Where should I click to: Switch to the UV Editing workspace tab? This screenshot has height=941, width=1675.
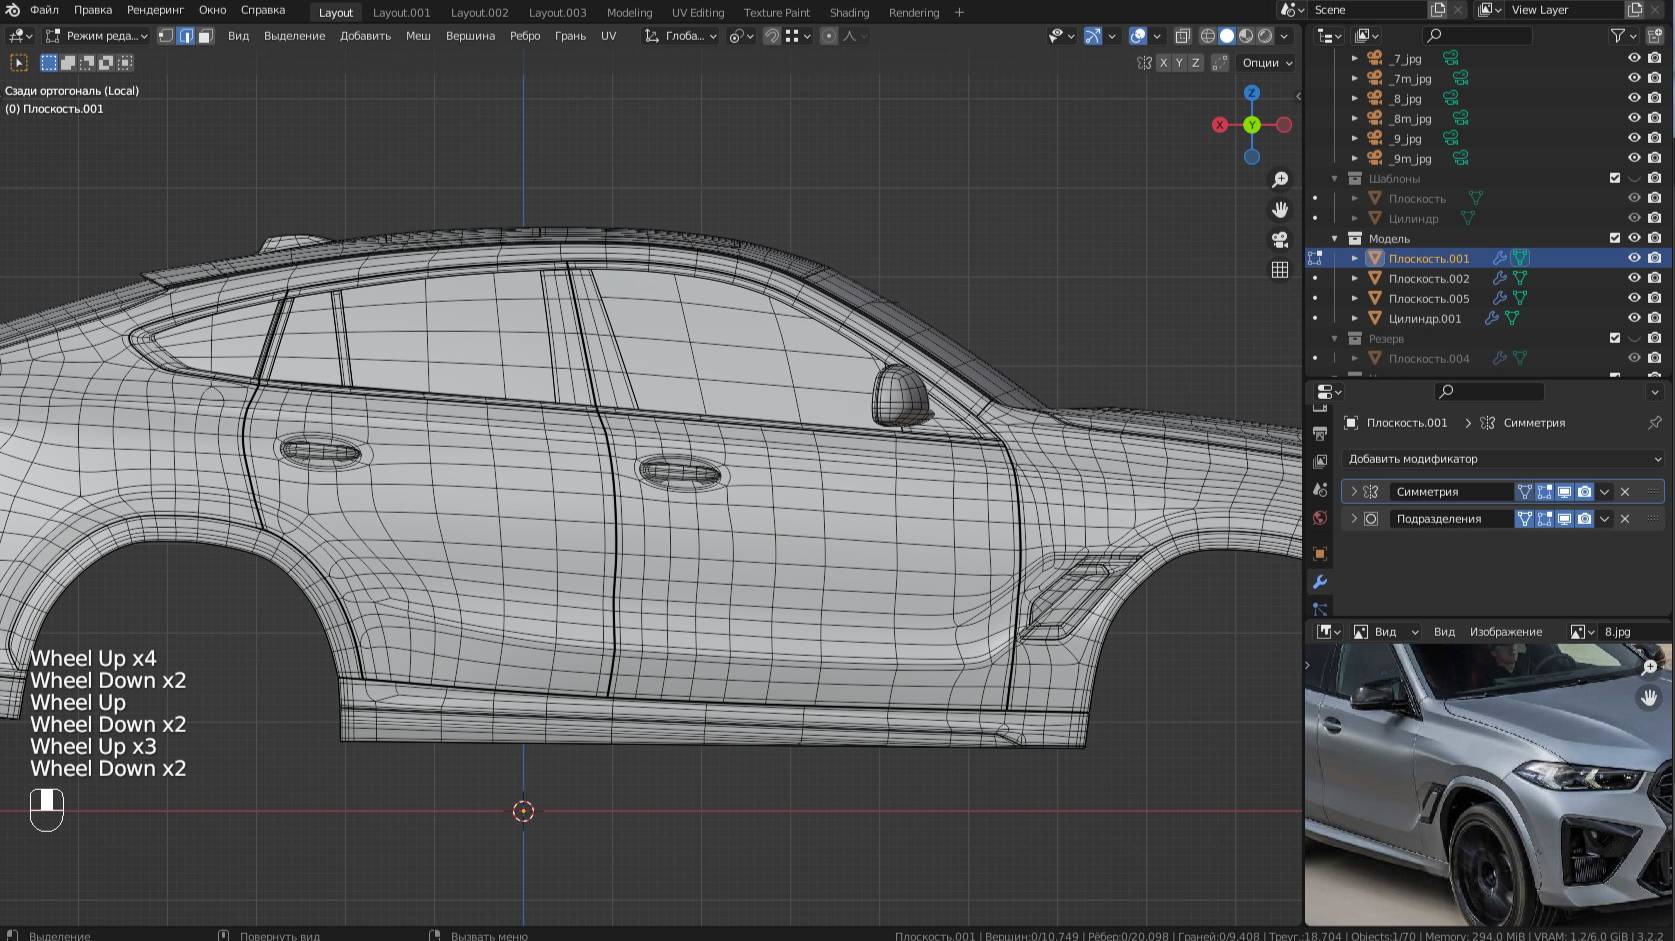tap(697, 13)
